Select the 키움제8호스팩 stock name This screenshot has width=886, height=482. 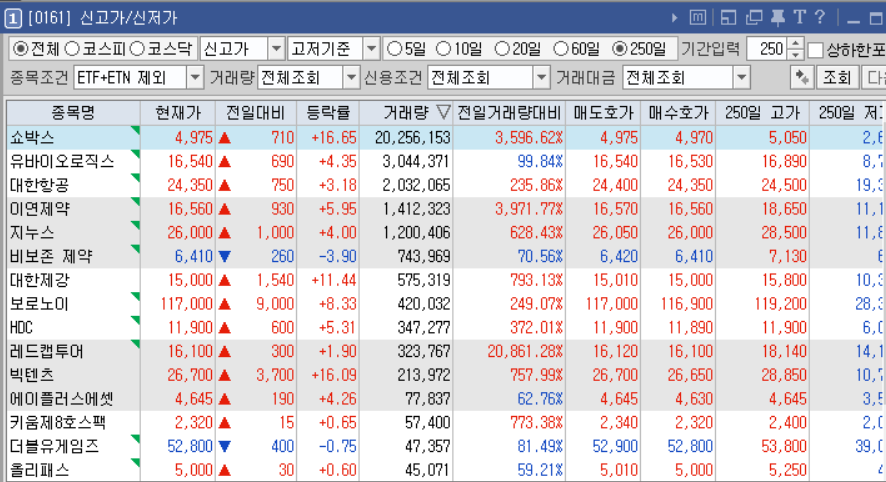point(58,423)
